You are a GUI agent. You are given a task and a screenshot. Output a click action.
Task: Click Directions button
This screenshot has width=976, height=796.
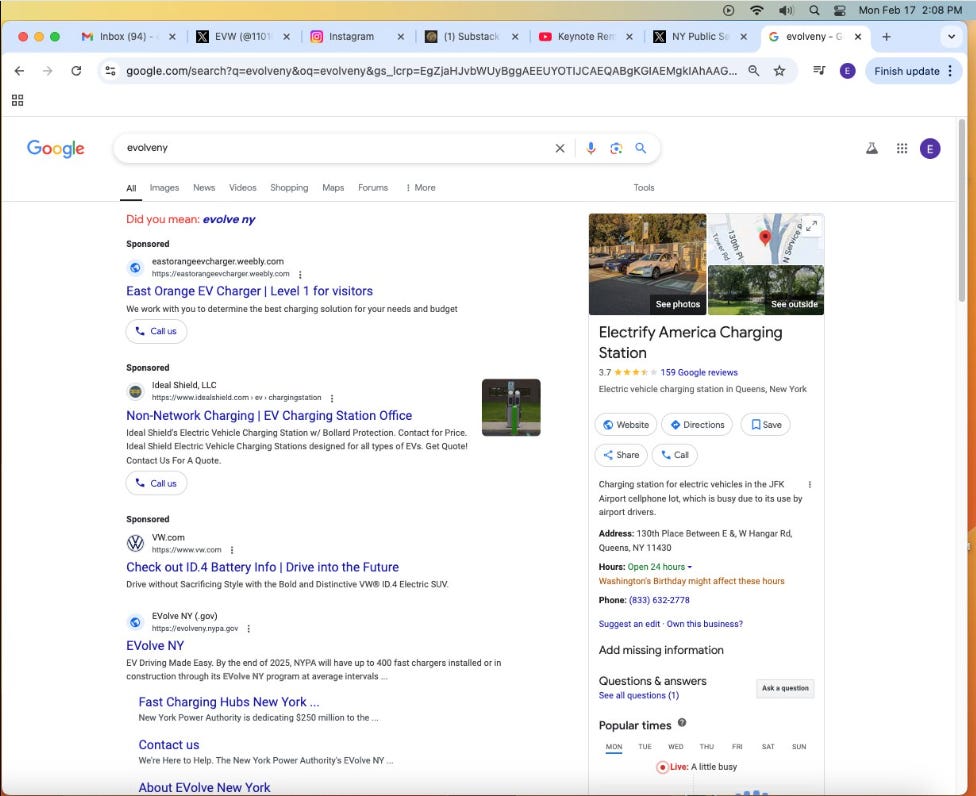pos(697,424)
